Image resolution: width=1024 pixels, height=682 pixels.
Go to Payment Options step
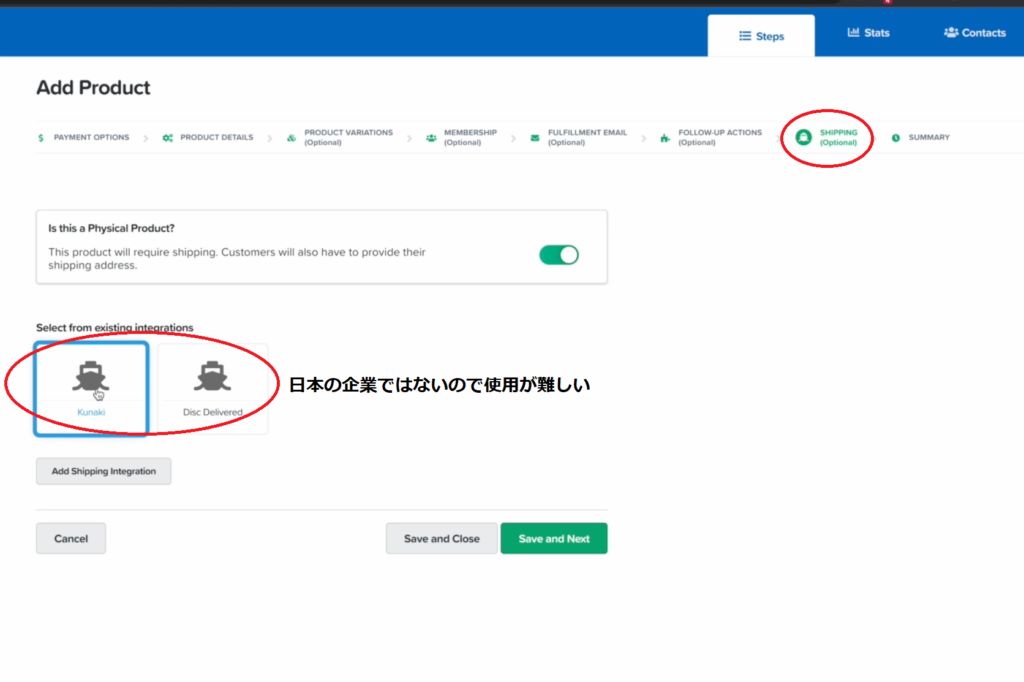tap(84, 138)
